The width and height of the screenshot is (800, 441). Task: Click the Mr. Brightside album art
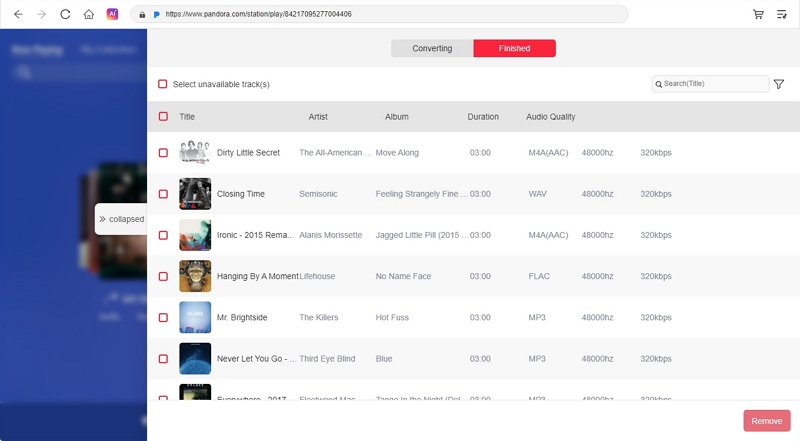[195, 317]
